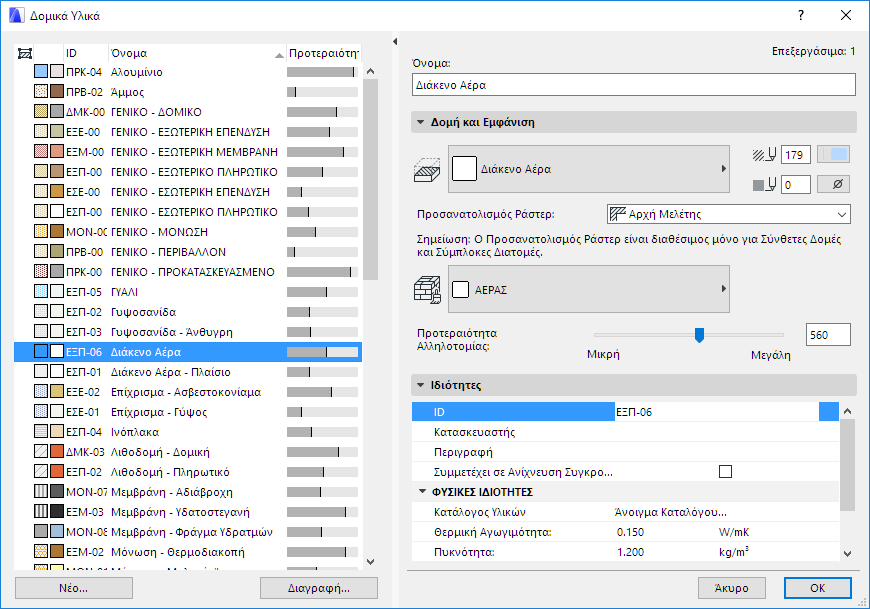Click the hatch icon of Λιθοδομή - Δομική

point(41,451)
